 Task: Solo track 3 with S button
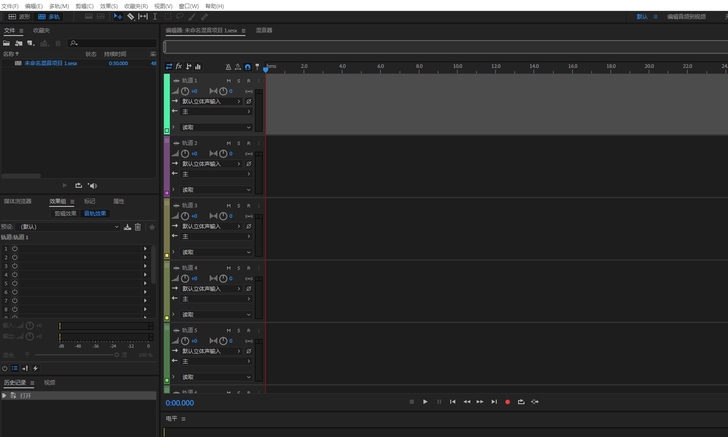tap(239, 206)
